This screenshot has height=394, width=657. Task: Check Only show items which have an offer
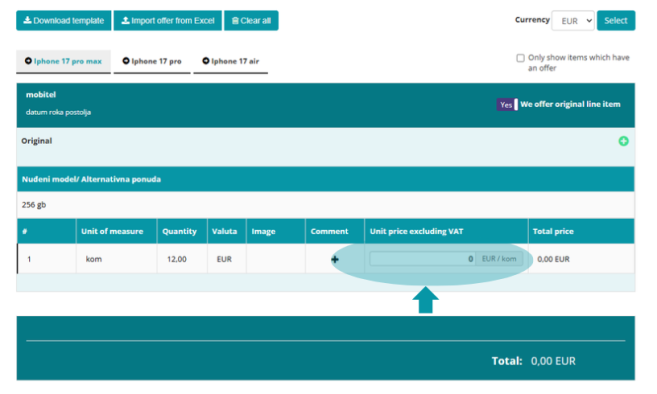[520, 58]
